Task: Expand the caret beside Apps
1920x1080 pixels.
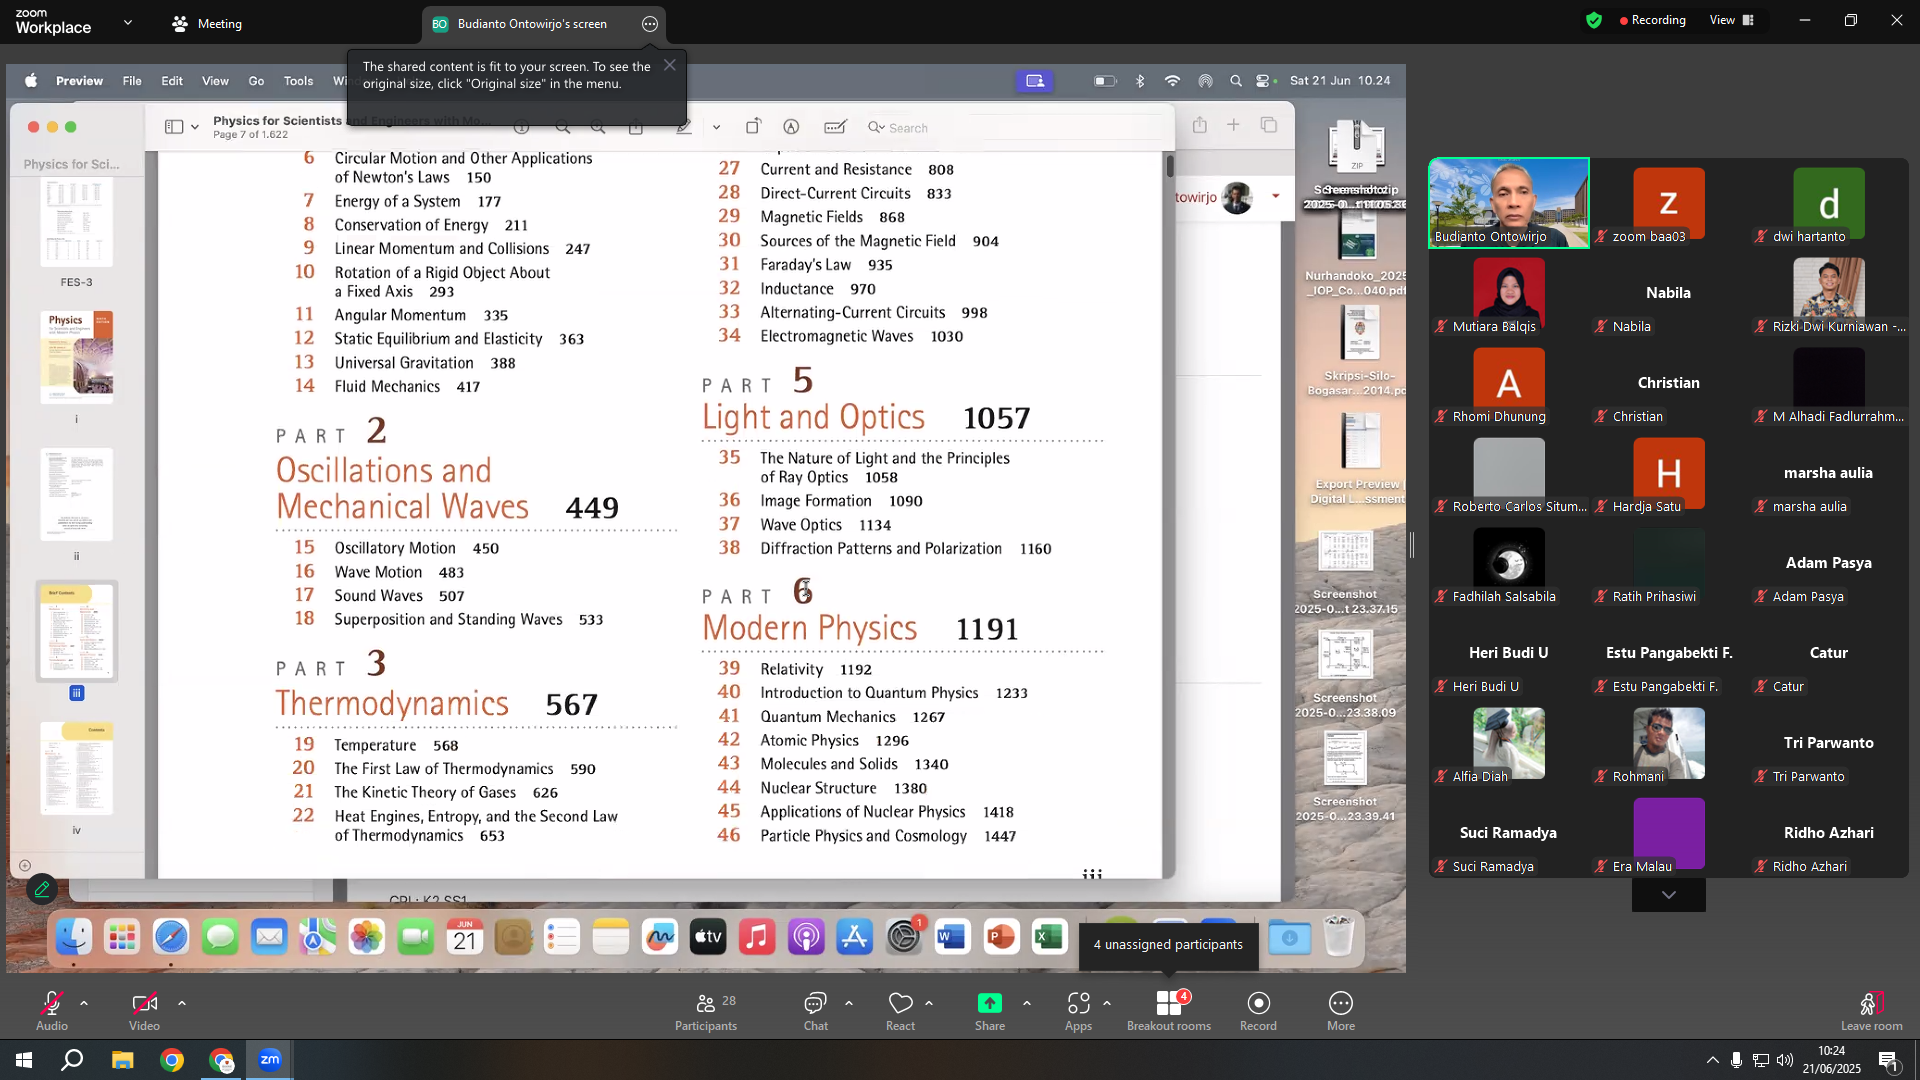Action: coord(1107,1002)
